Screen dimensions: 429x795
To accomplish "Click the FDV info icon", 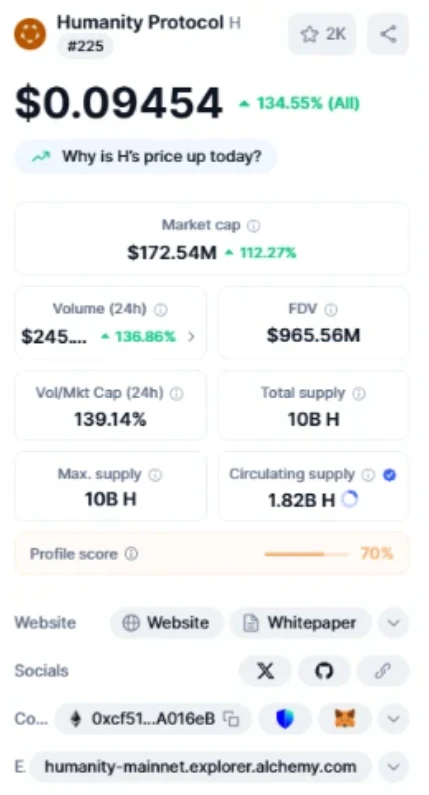I will click(331, 309).
